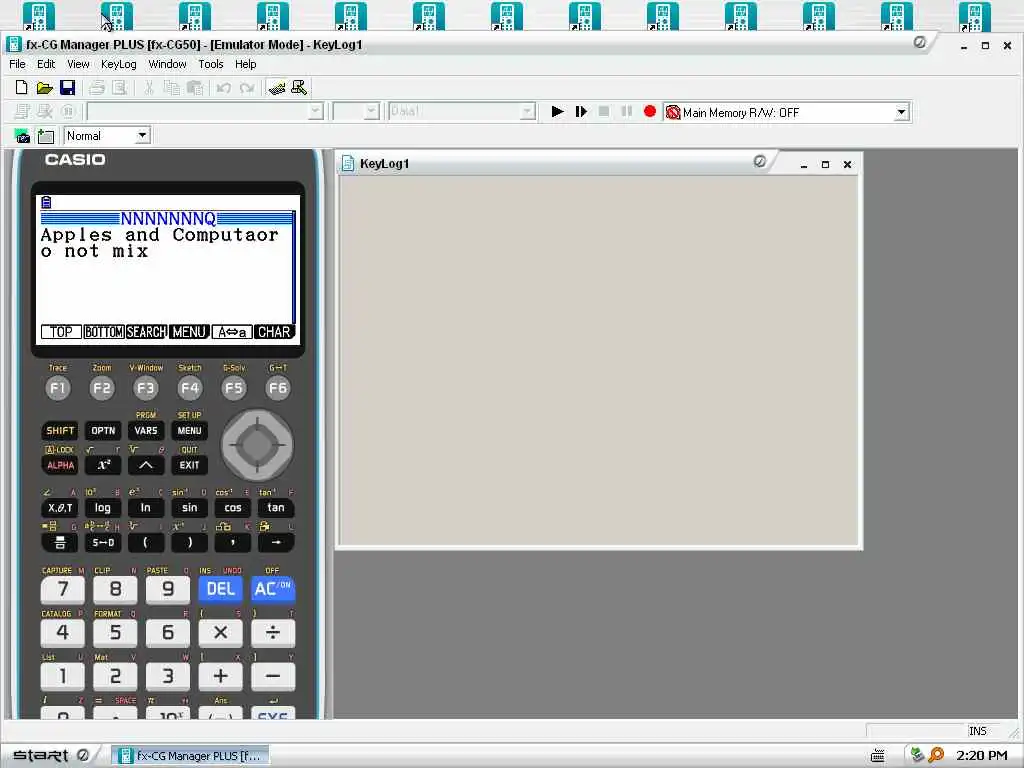This screenshot has width=1024, height=768.
Task: Click the Print toolbar icon
Action: pos(97,88)
